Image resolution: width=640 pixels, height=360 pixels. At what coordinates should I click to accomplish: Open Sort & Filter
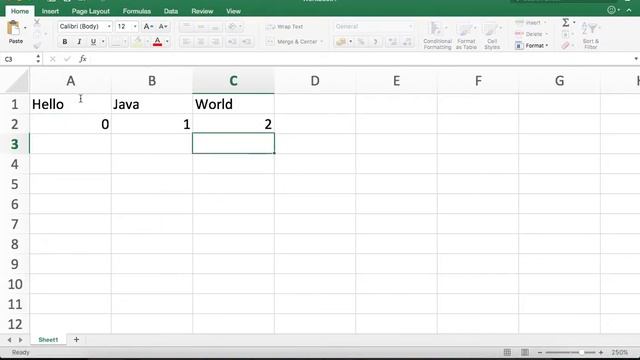[x=591, y=35]
